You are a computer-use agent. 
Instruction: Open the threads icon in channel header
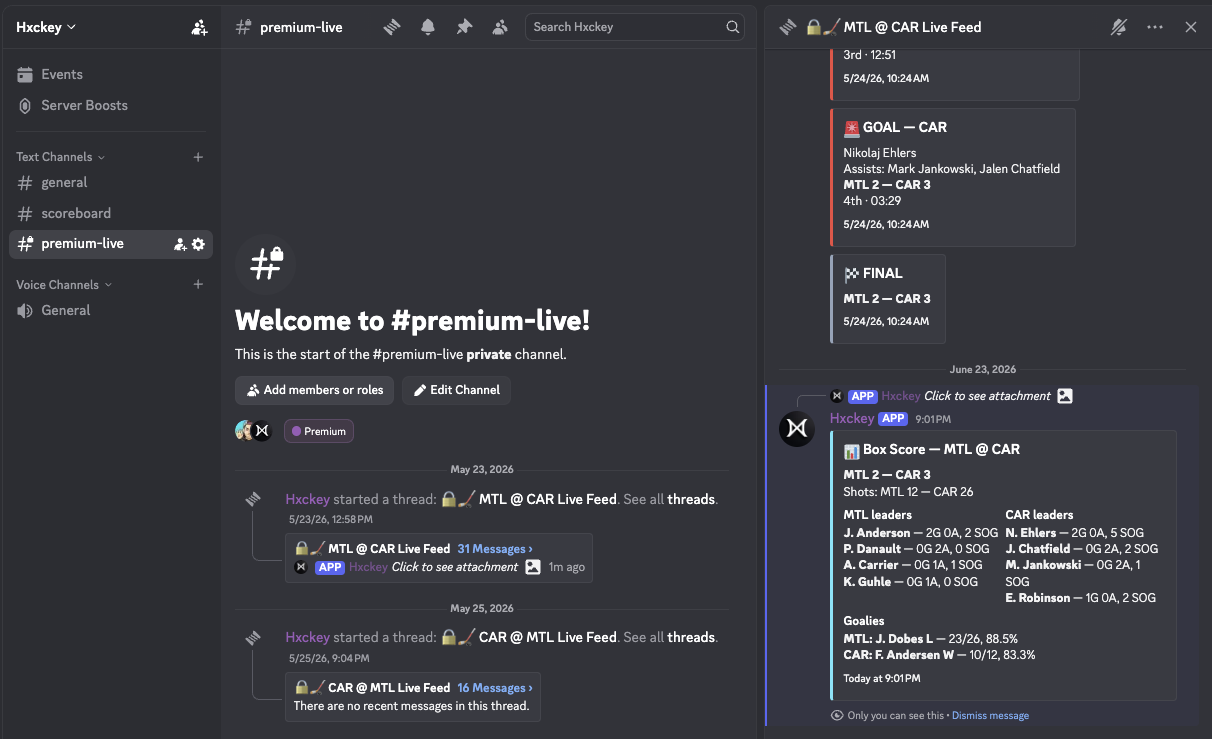point(392,27)
